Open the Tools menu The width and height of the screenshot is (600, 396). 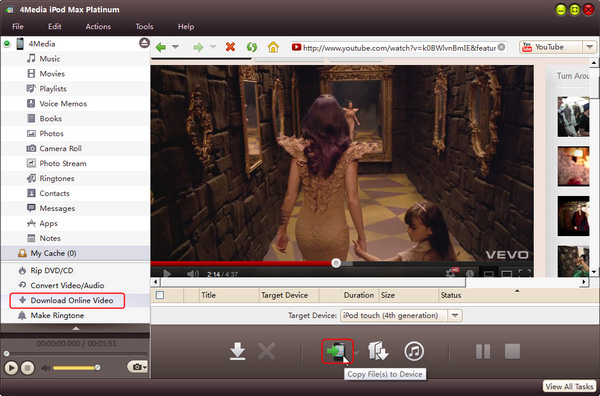click(x=144, y=26)
